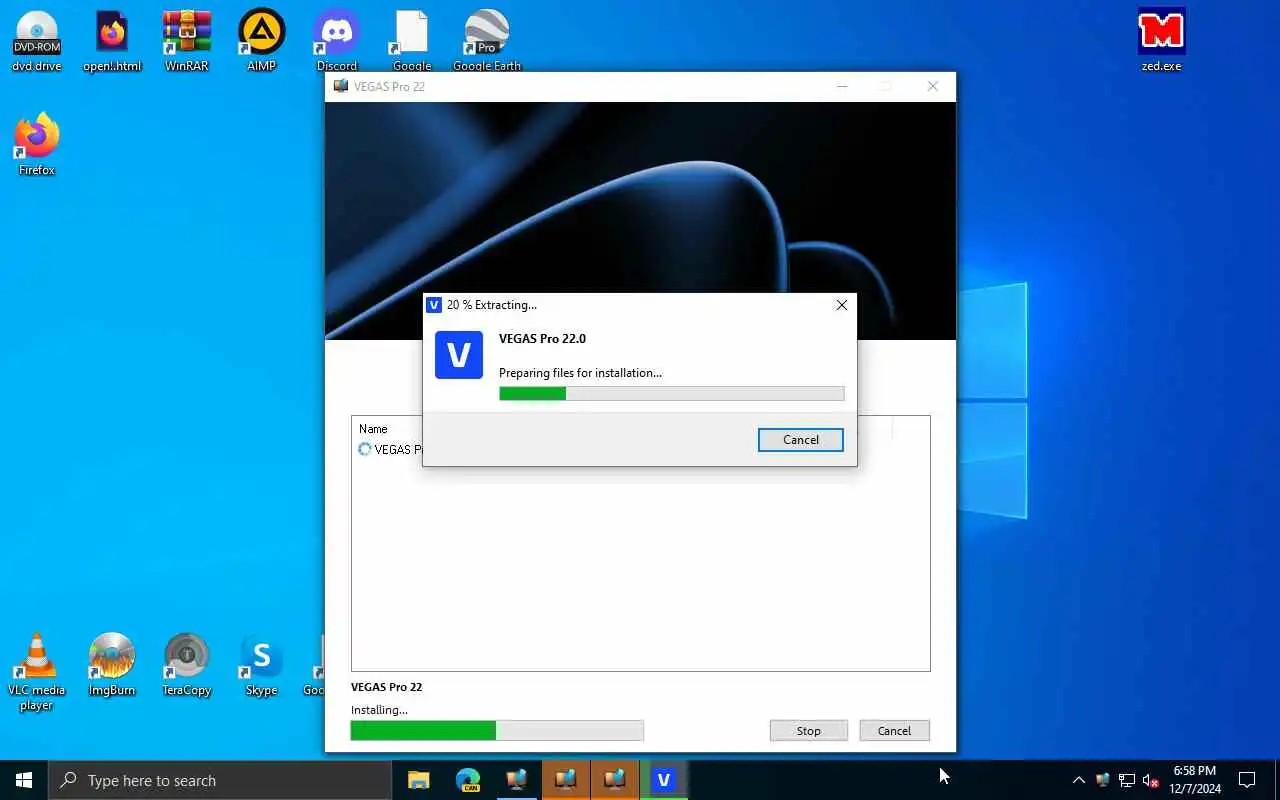Click the 'Preparing files for installation...' text
Image resolution: width=1280 pixels, height=800 pixels.
click(x=580, y=373)
